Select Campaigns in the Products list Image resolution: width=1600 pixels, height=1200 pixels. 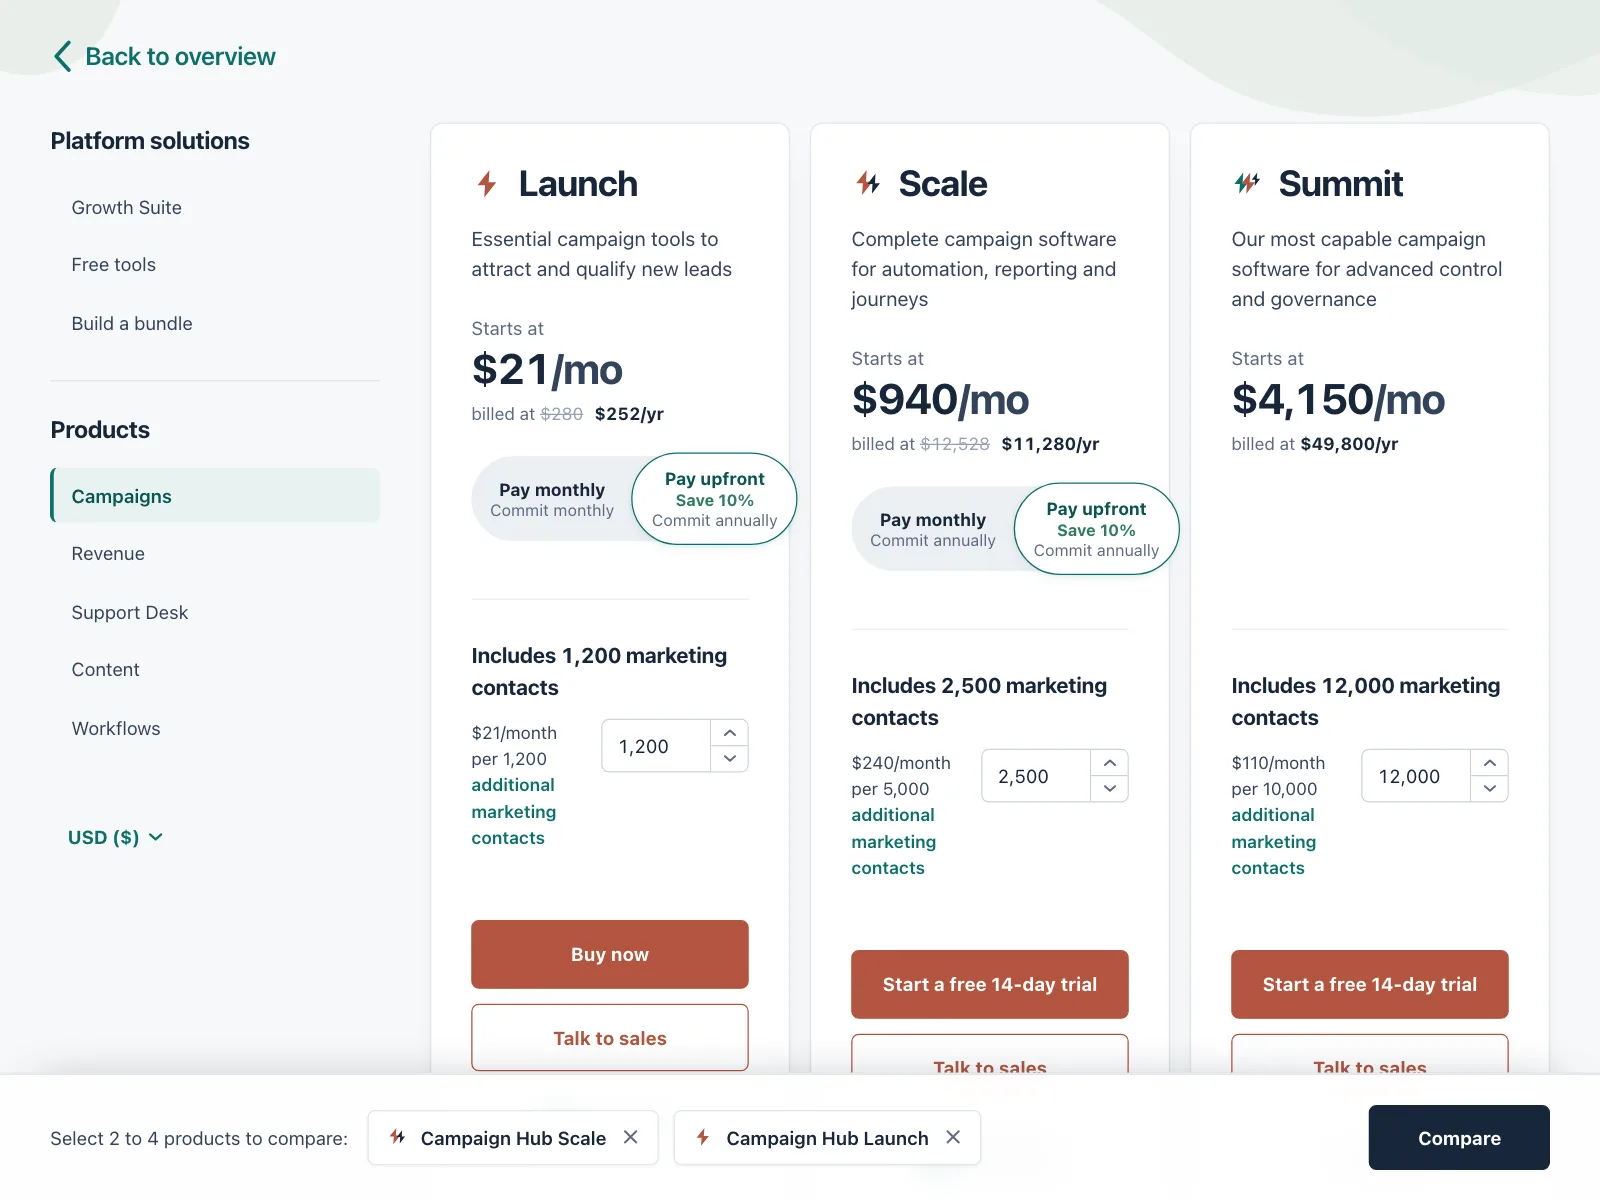tap(215, 496)
